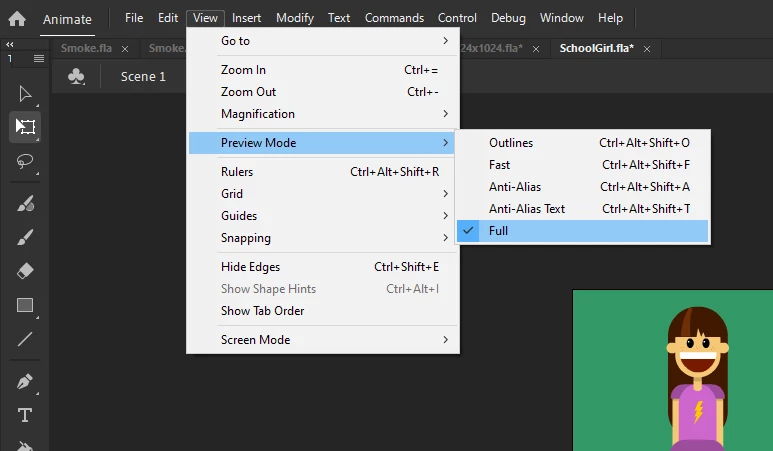Open the tools panel options menu
773x451 pixels.
click(x=39, y=59)
